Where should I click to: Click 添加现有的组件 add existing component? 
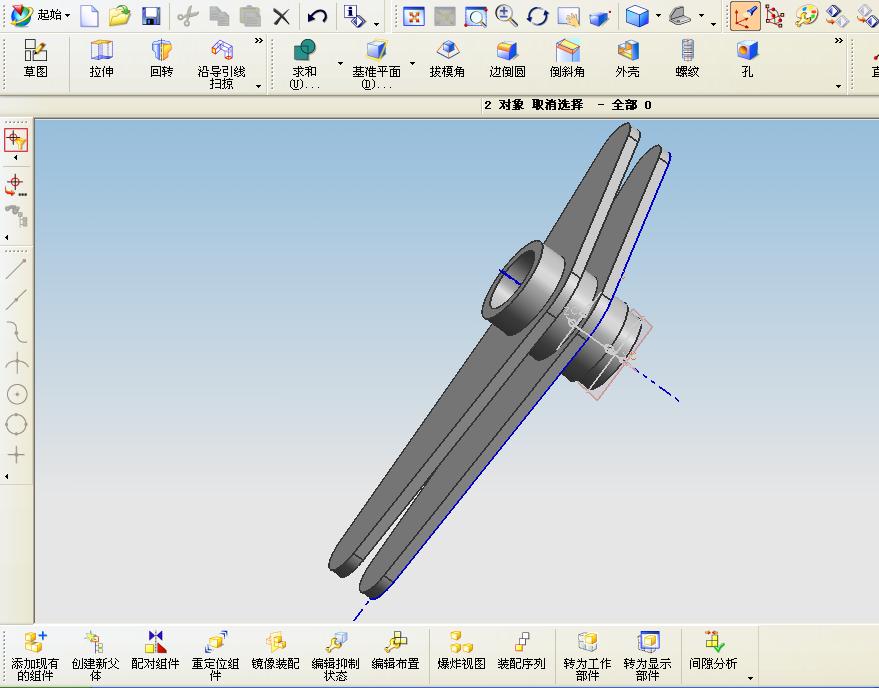[x=35, y=656]
